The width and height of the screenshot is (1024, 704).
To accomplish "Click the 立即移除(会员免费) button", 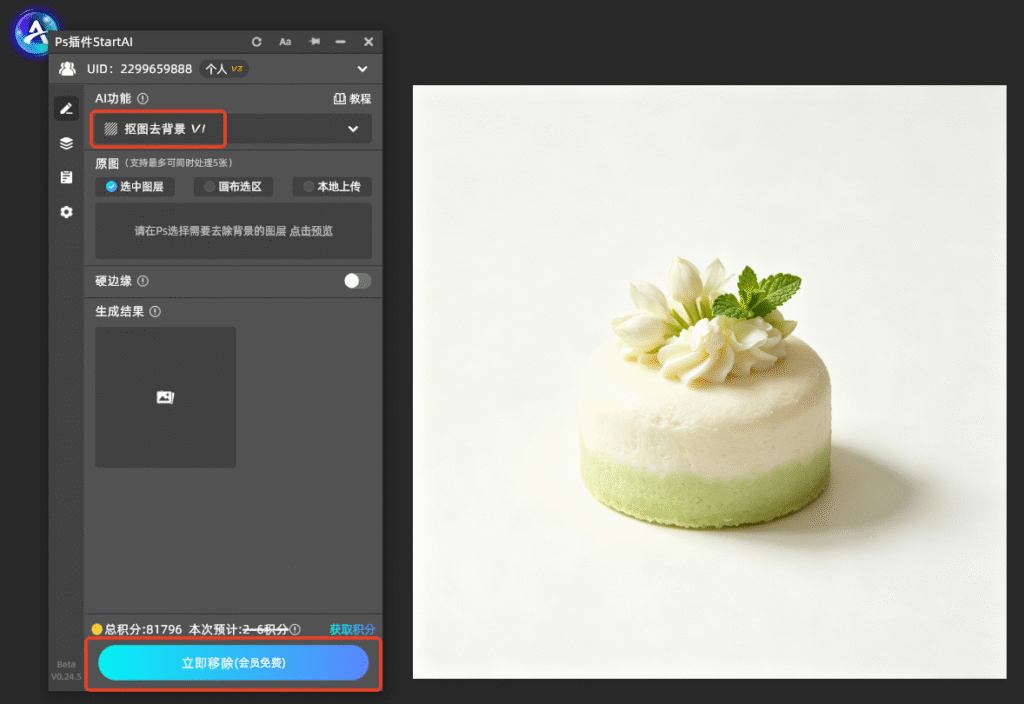I will (233, 663).
